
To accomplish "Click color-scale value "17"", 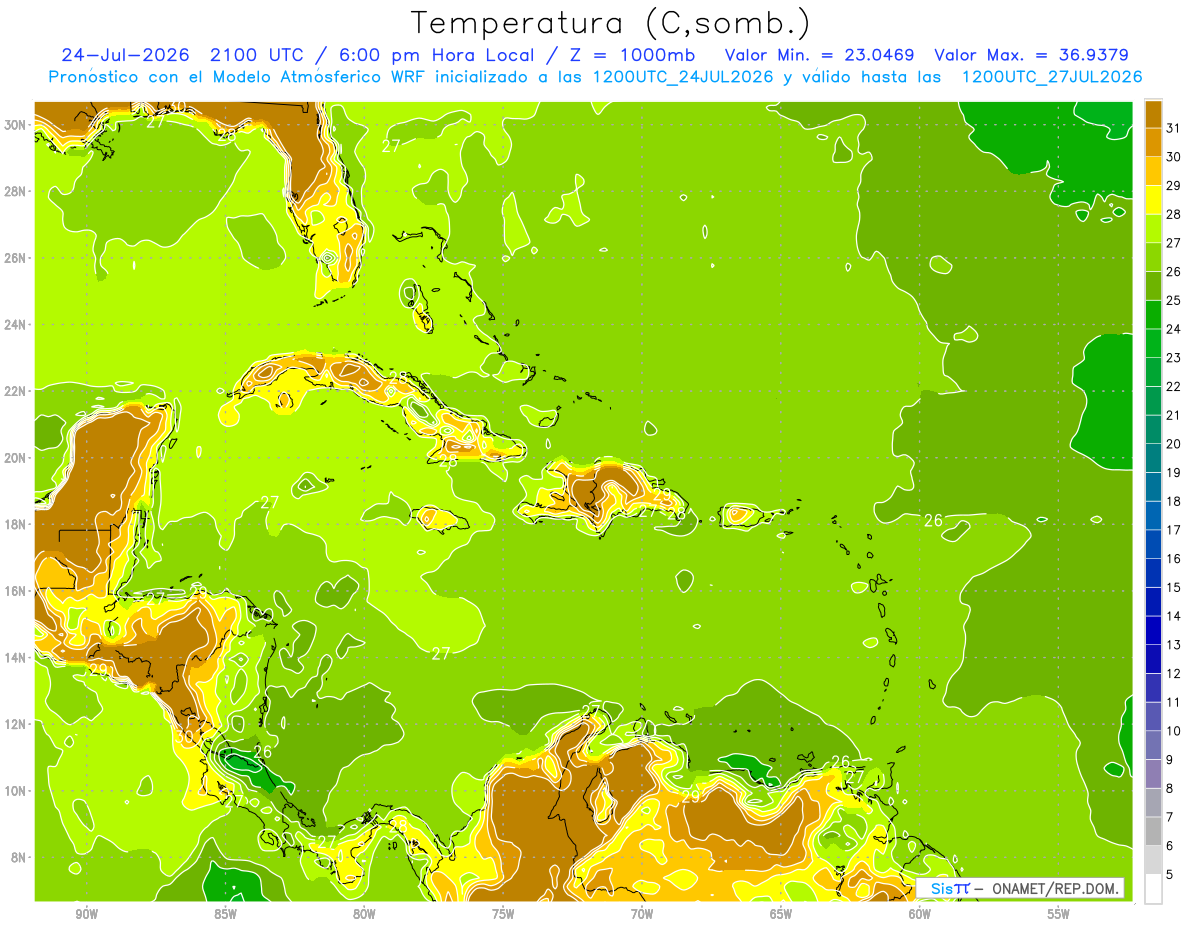I will point(1173,530).
